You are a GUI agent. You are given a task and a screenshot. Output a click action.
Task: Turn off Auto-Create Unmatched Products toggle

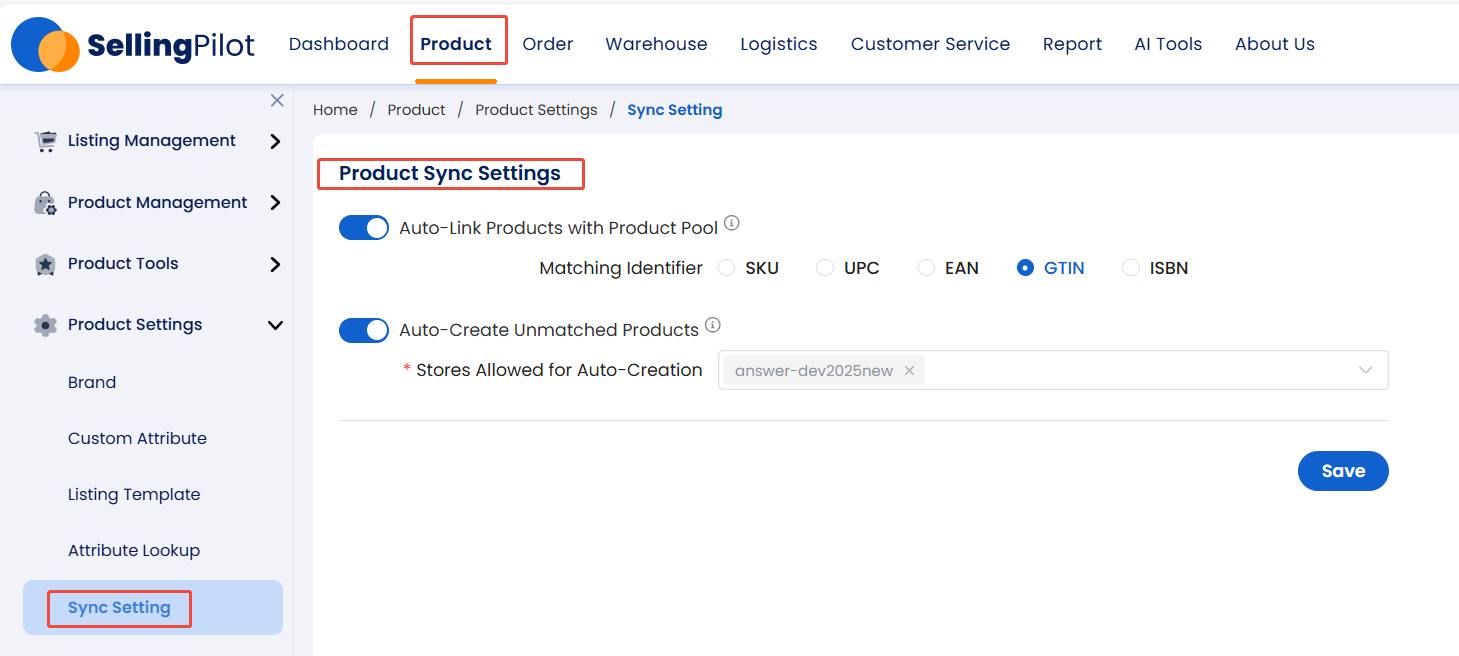click(x=364, y=330)
